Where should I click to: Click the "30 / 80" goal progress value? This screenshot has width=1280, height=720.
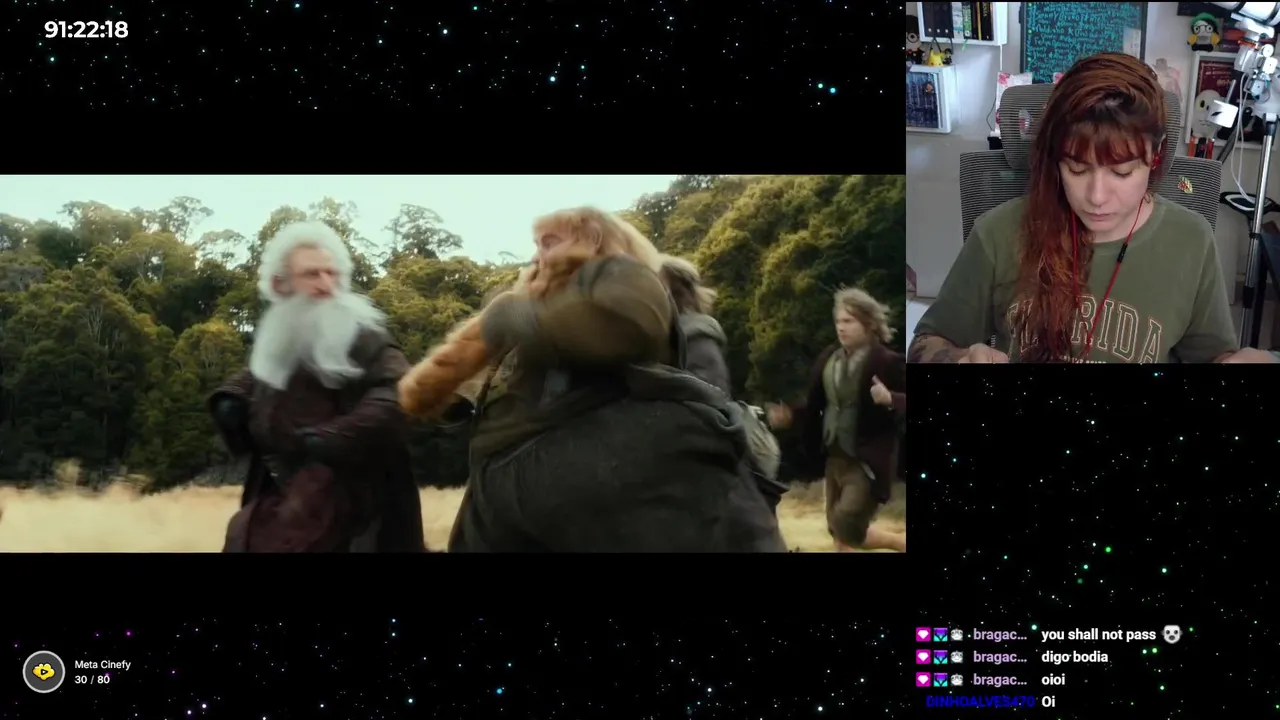tap(92, 680)
